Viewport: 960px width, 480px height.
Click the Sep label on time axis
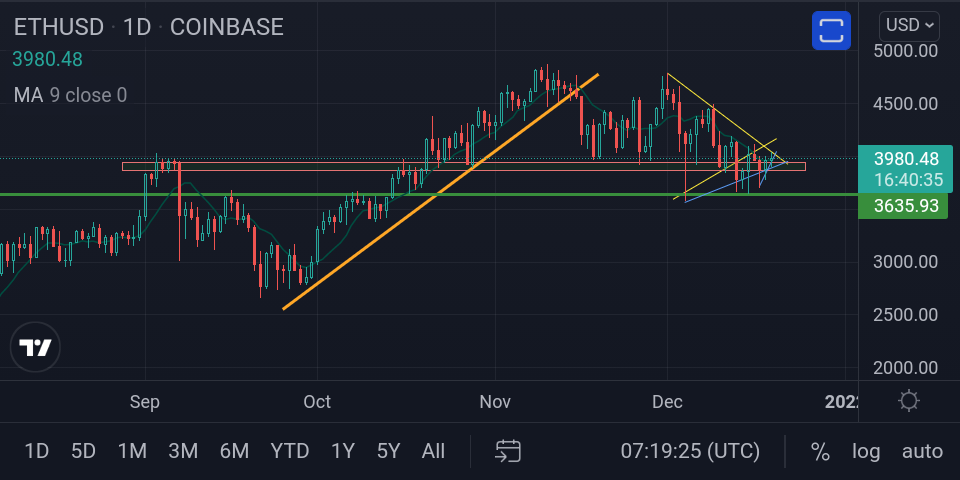point(145,402)
